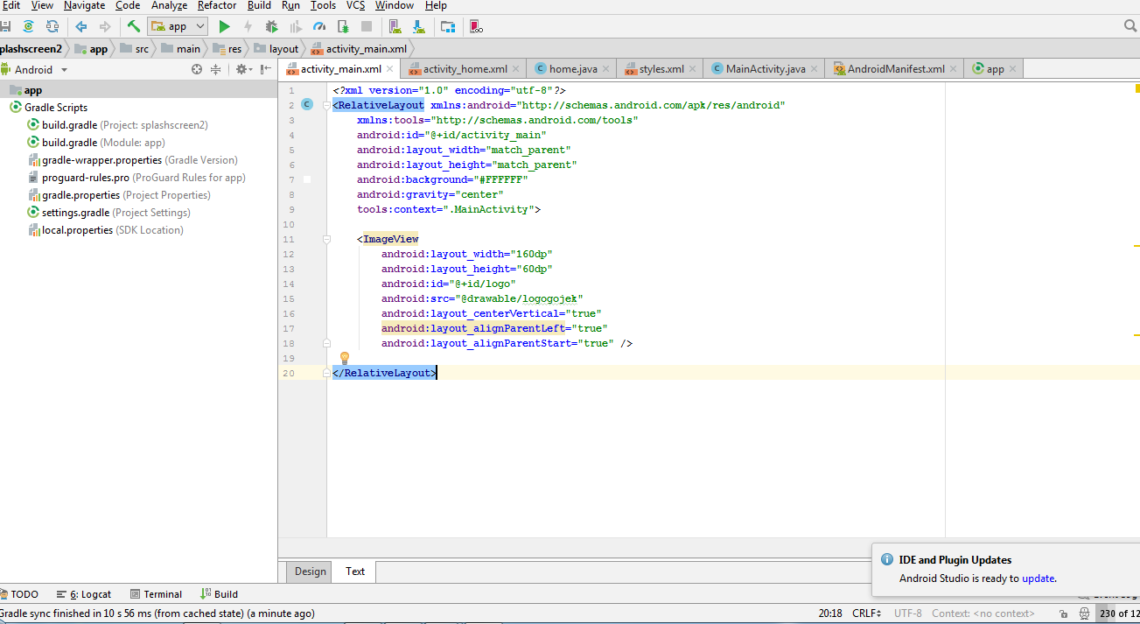Run the app with the green play button
Screen dimensions: 1140x624
point(224,26)
